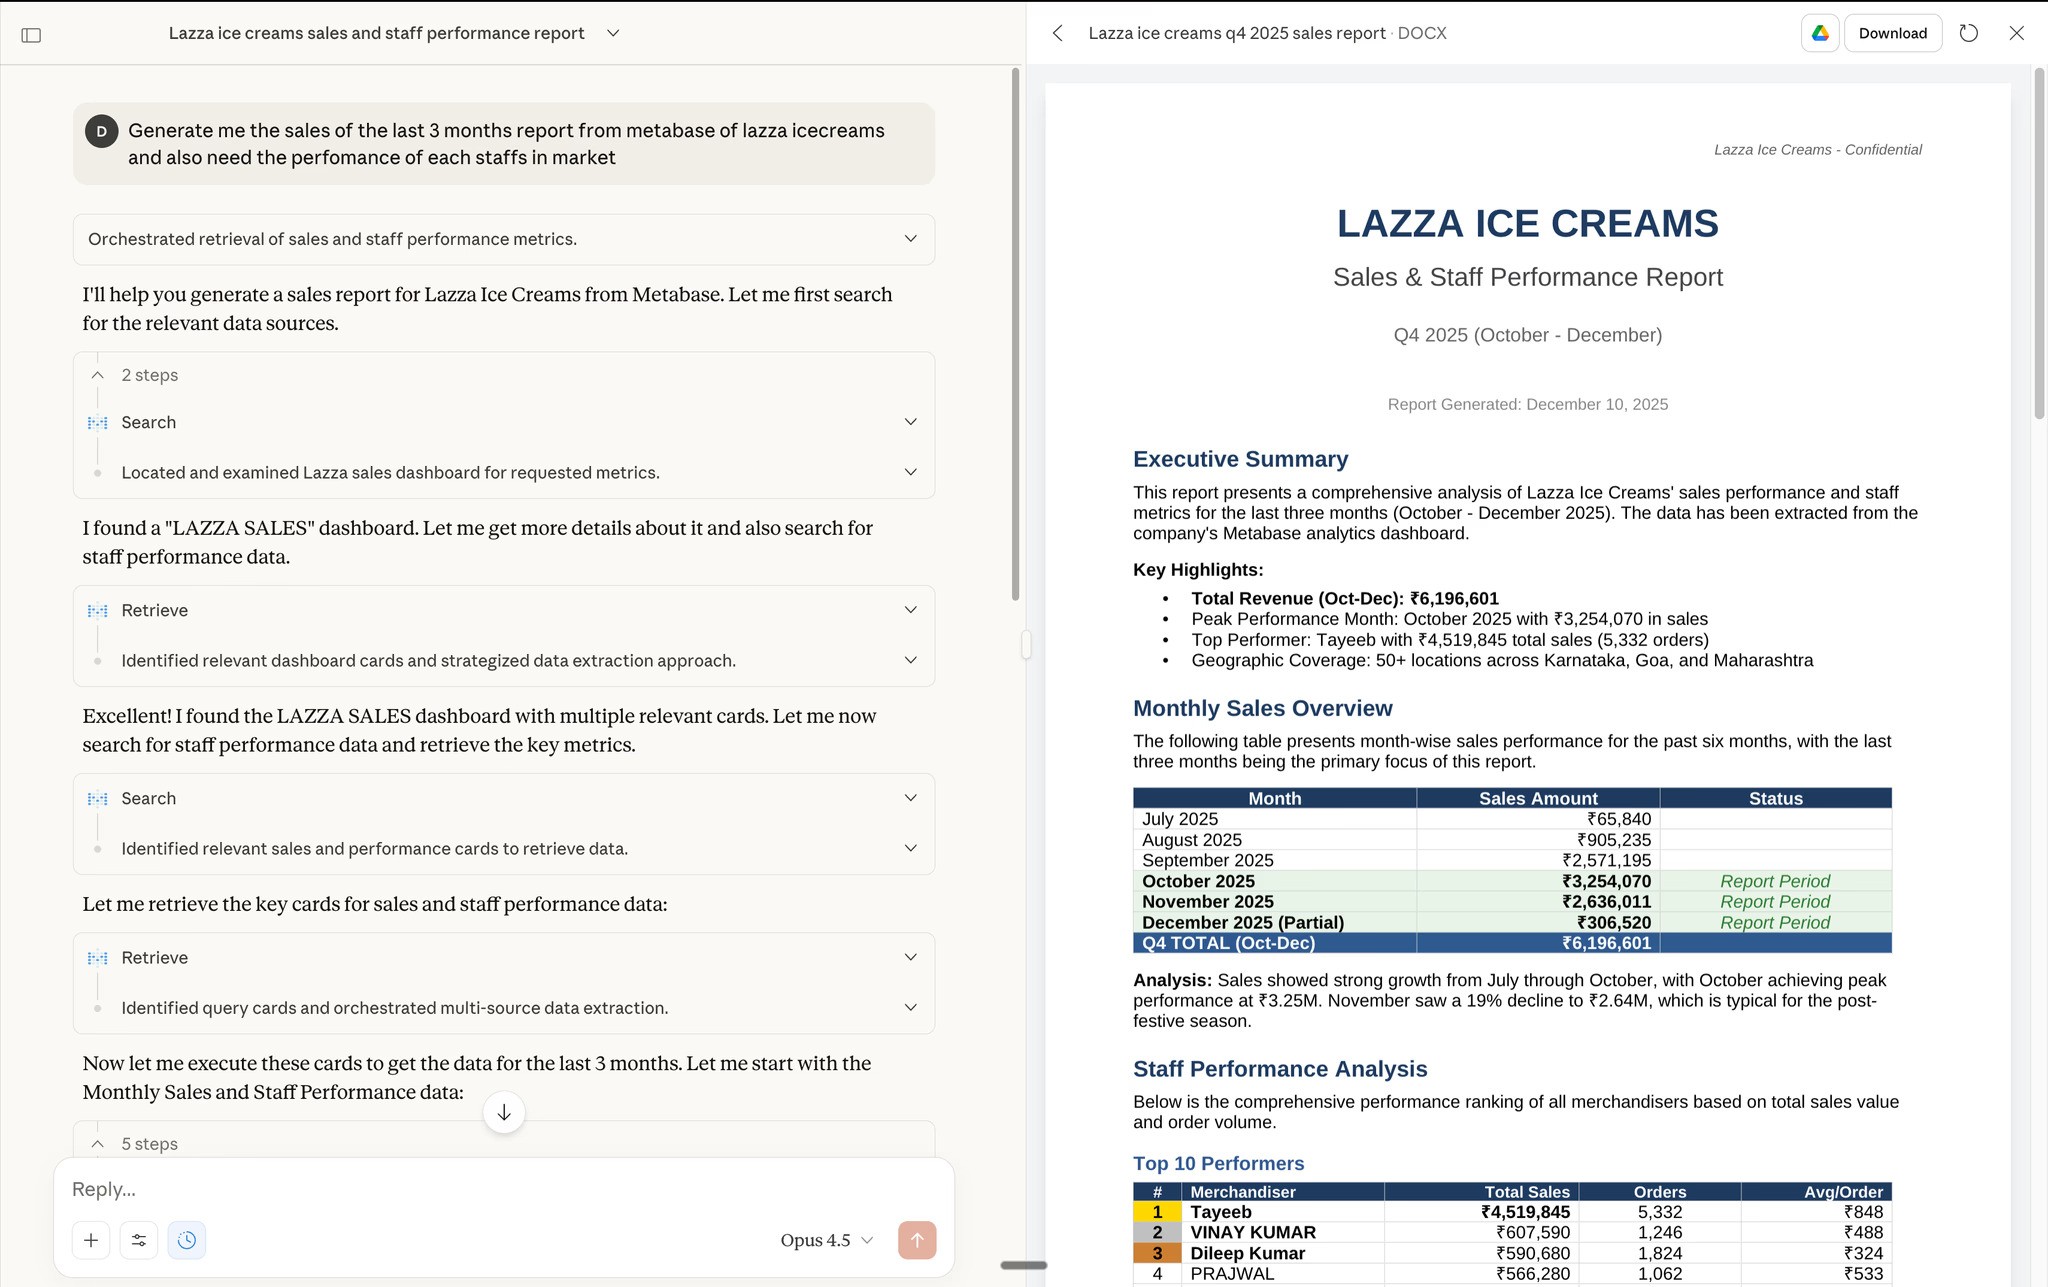This screenshot has height=1287, width=2048.
Task: Click the back arrow in the document panel
Action: tap(1058, 33)
